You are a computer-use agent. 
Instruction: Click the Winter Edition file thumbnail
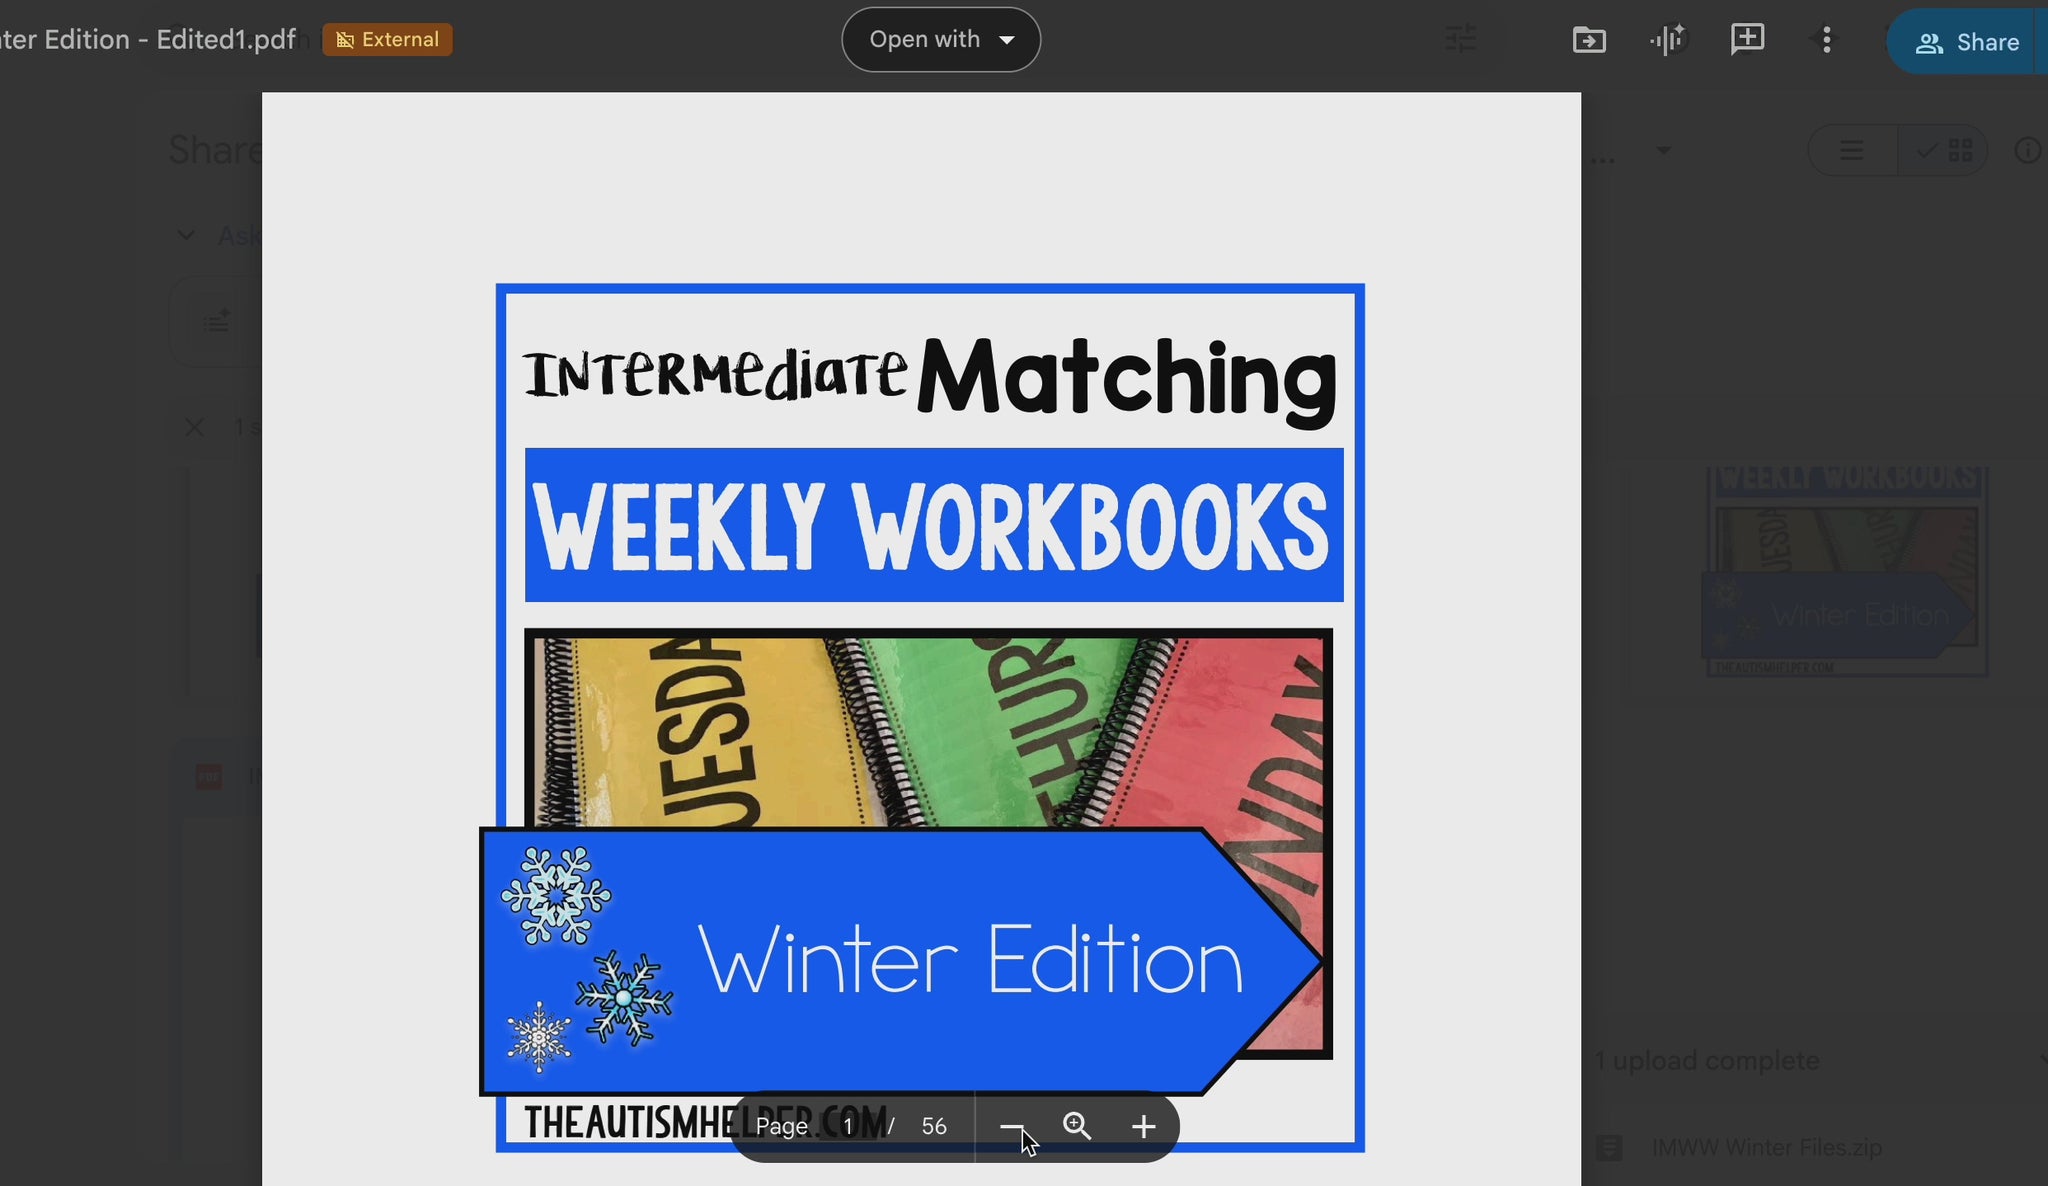(1846, 572)
